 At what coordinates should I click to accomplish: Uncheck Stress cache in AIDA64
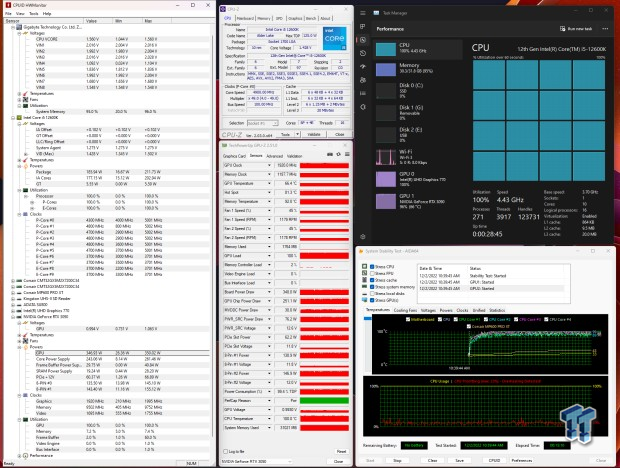coord(372,280)
